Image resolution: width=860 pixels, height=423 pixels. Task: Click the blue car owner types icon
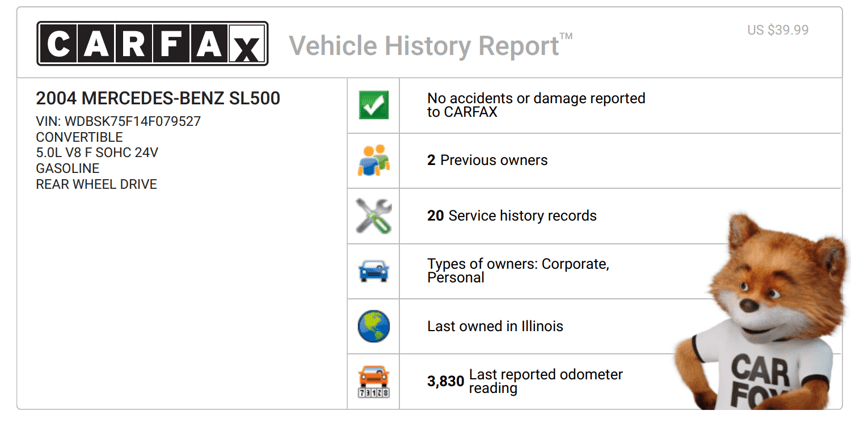tap(373, 271)
